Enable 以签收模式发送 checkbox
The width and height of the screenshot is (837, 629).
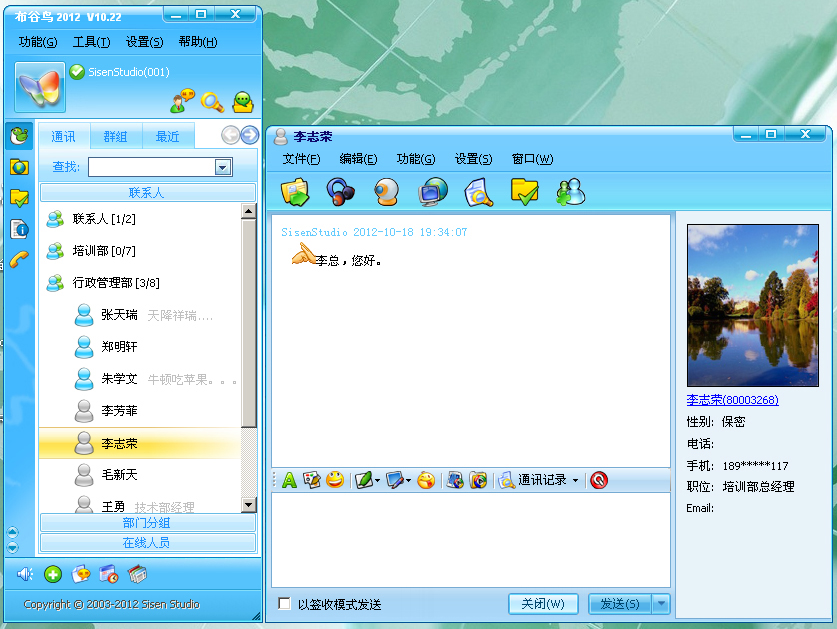285,604
